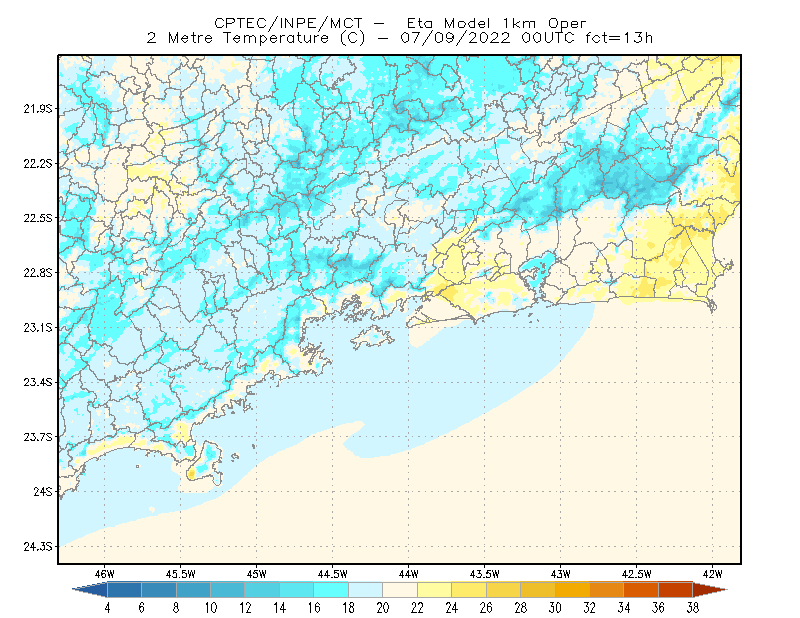Click the colorbar value label 20

coord(383,608)
